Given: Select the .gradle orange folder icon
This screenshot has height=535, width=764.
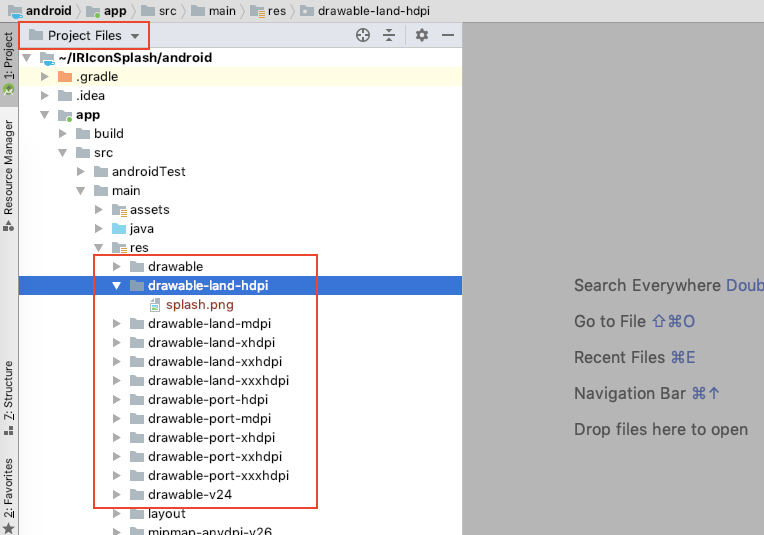Looking at the screenshot, I should tap(65, 76).
